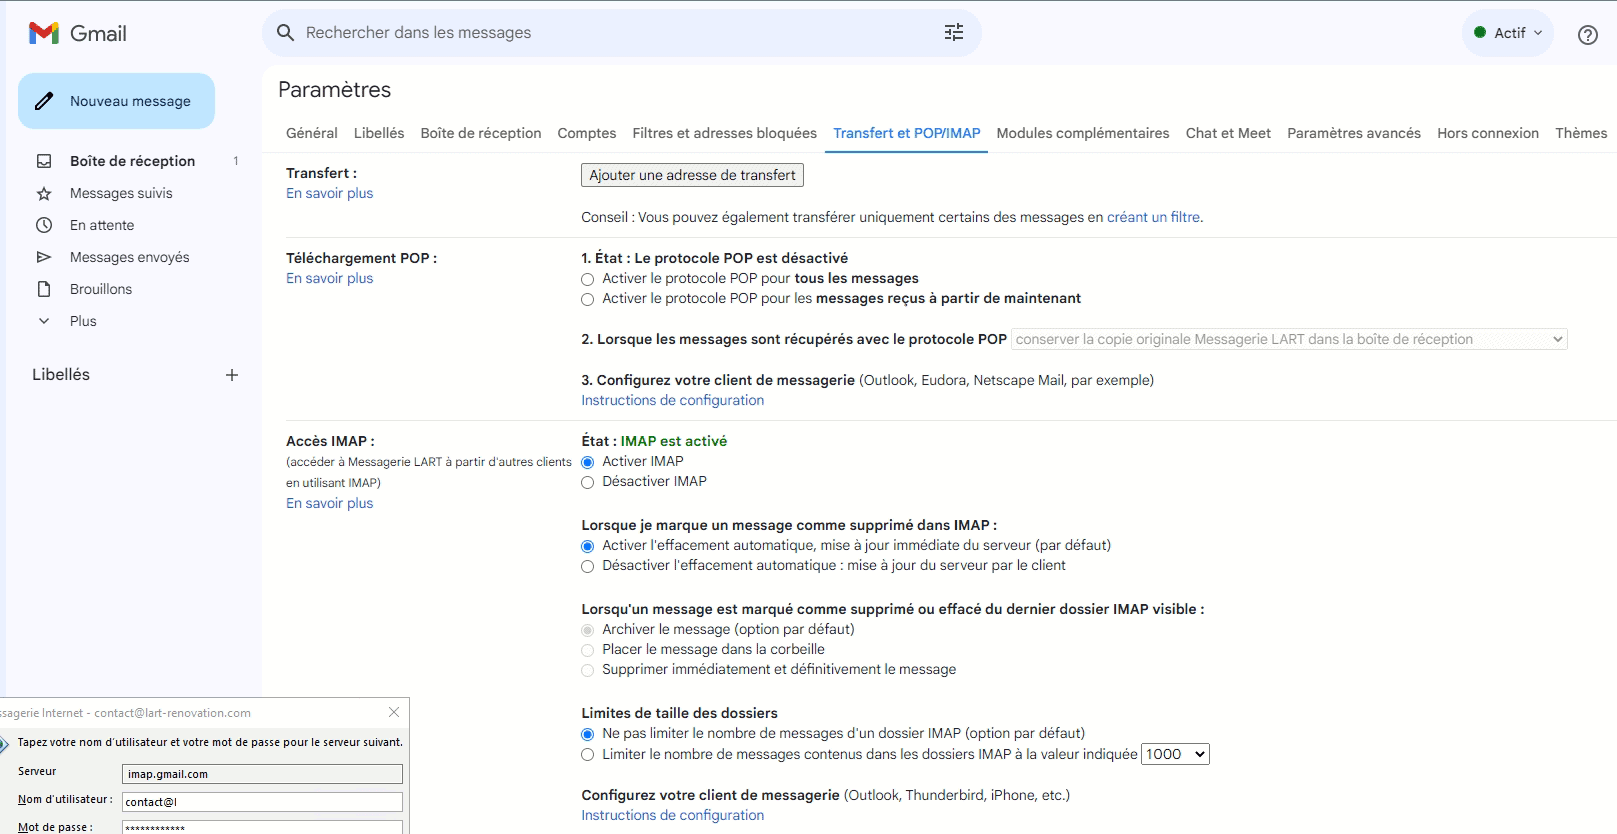This screenshot has height=834, width=1617.
Task: Open IMAP Instructions de configuration link
Action: point(673,815)
